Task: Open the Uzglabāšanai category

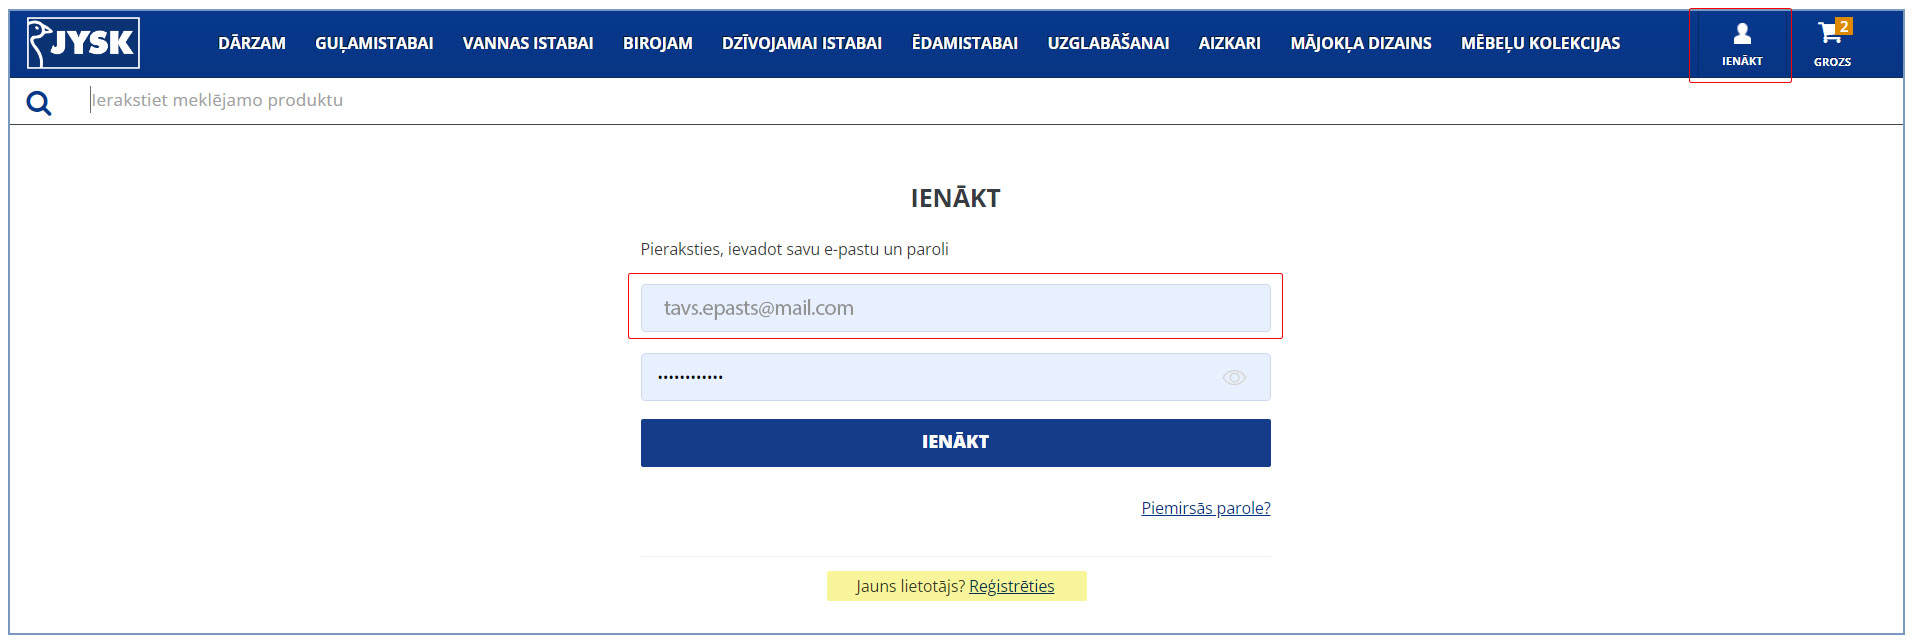Action: tap(1108, 43)
